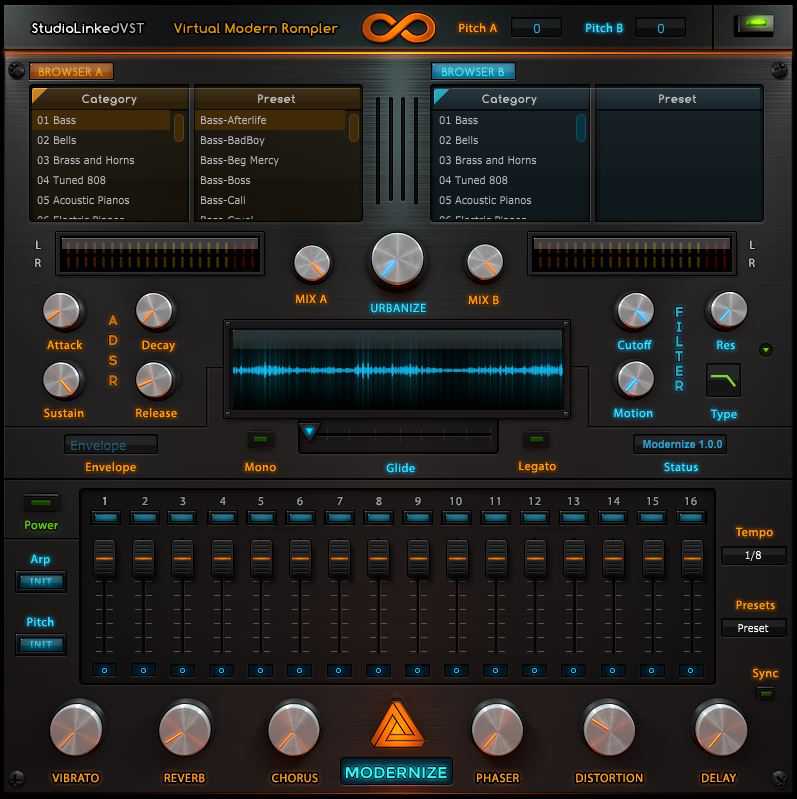
Task: Click the Modernize 1.0.0 status box
Action: (681, 444)
